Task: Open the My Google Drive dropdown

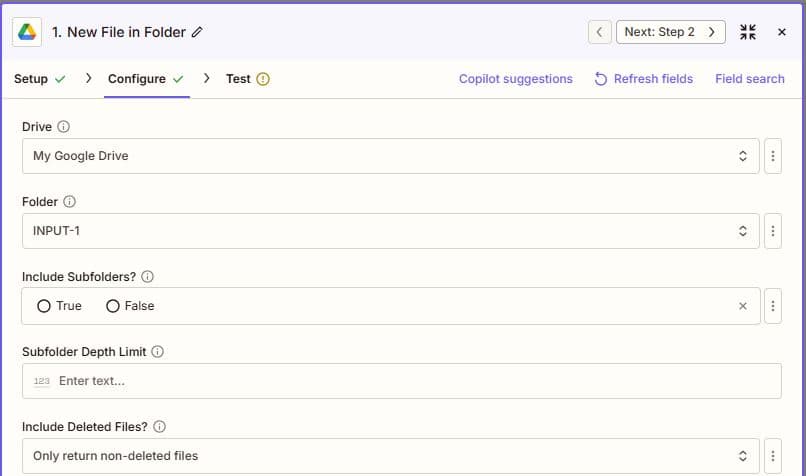Action: pos(390,156)
